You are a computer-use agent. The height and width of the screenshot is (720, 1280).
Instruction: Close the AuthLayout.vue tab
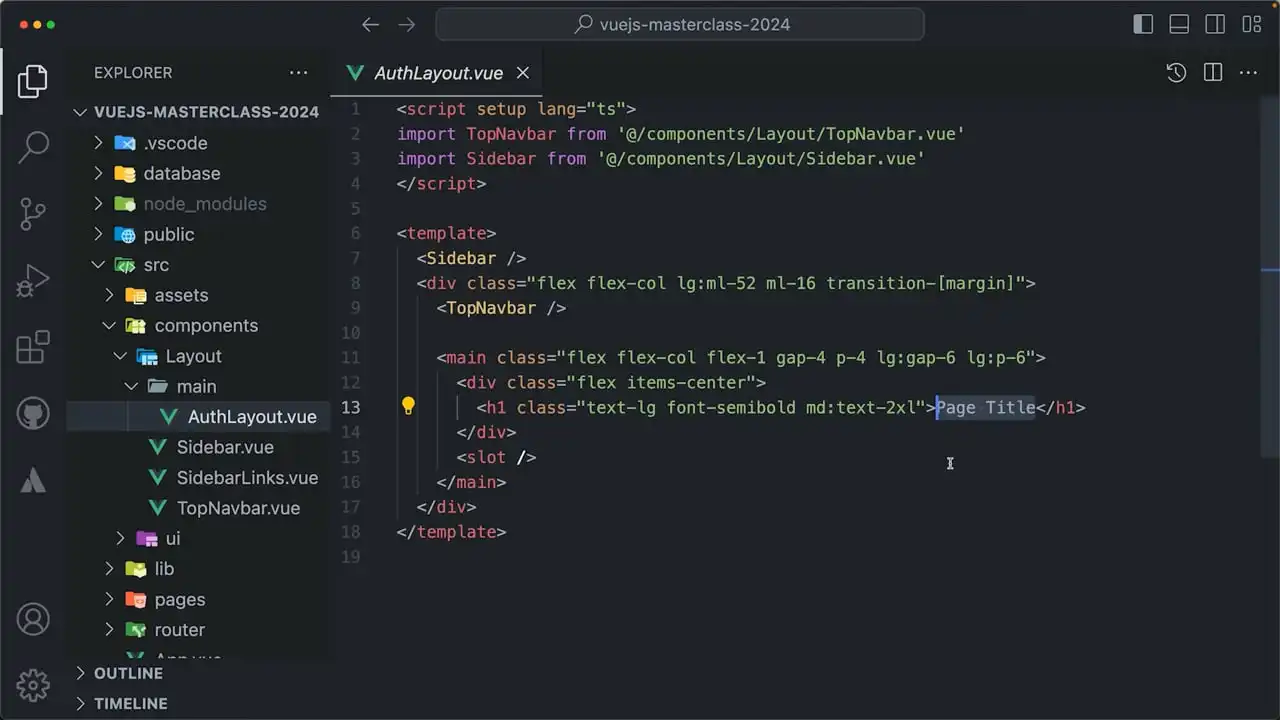tap(523, 73)
